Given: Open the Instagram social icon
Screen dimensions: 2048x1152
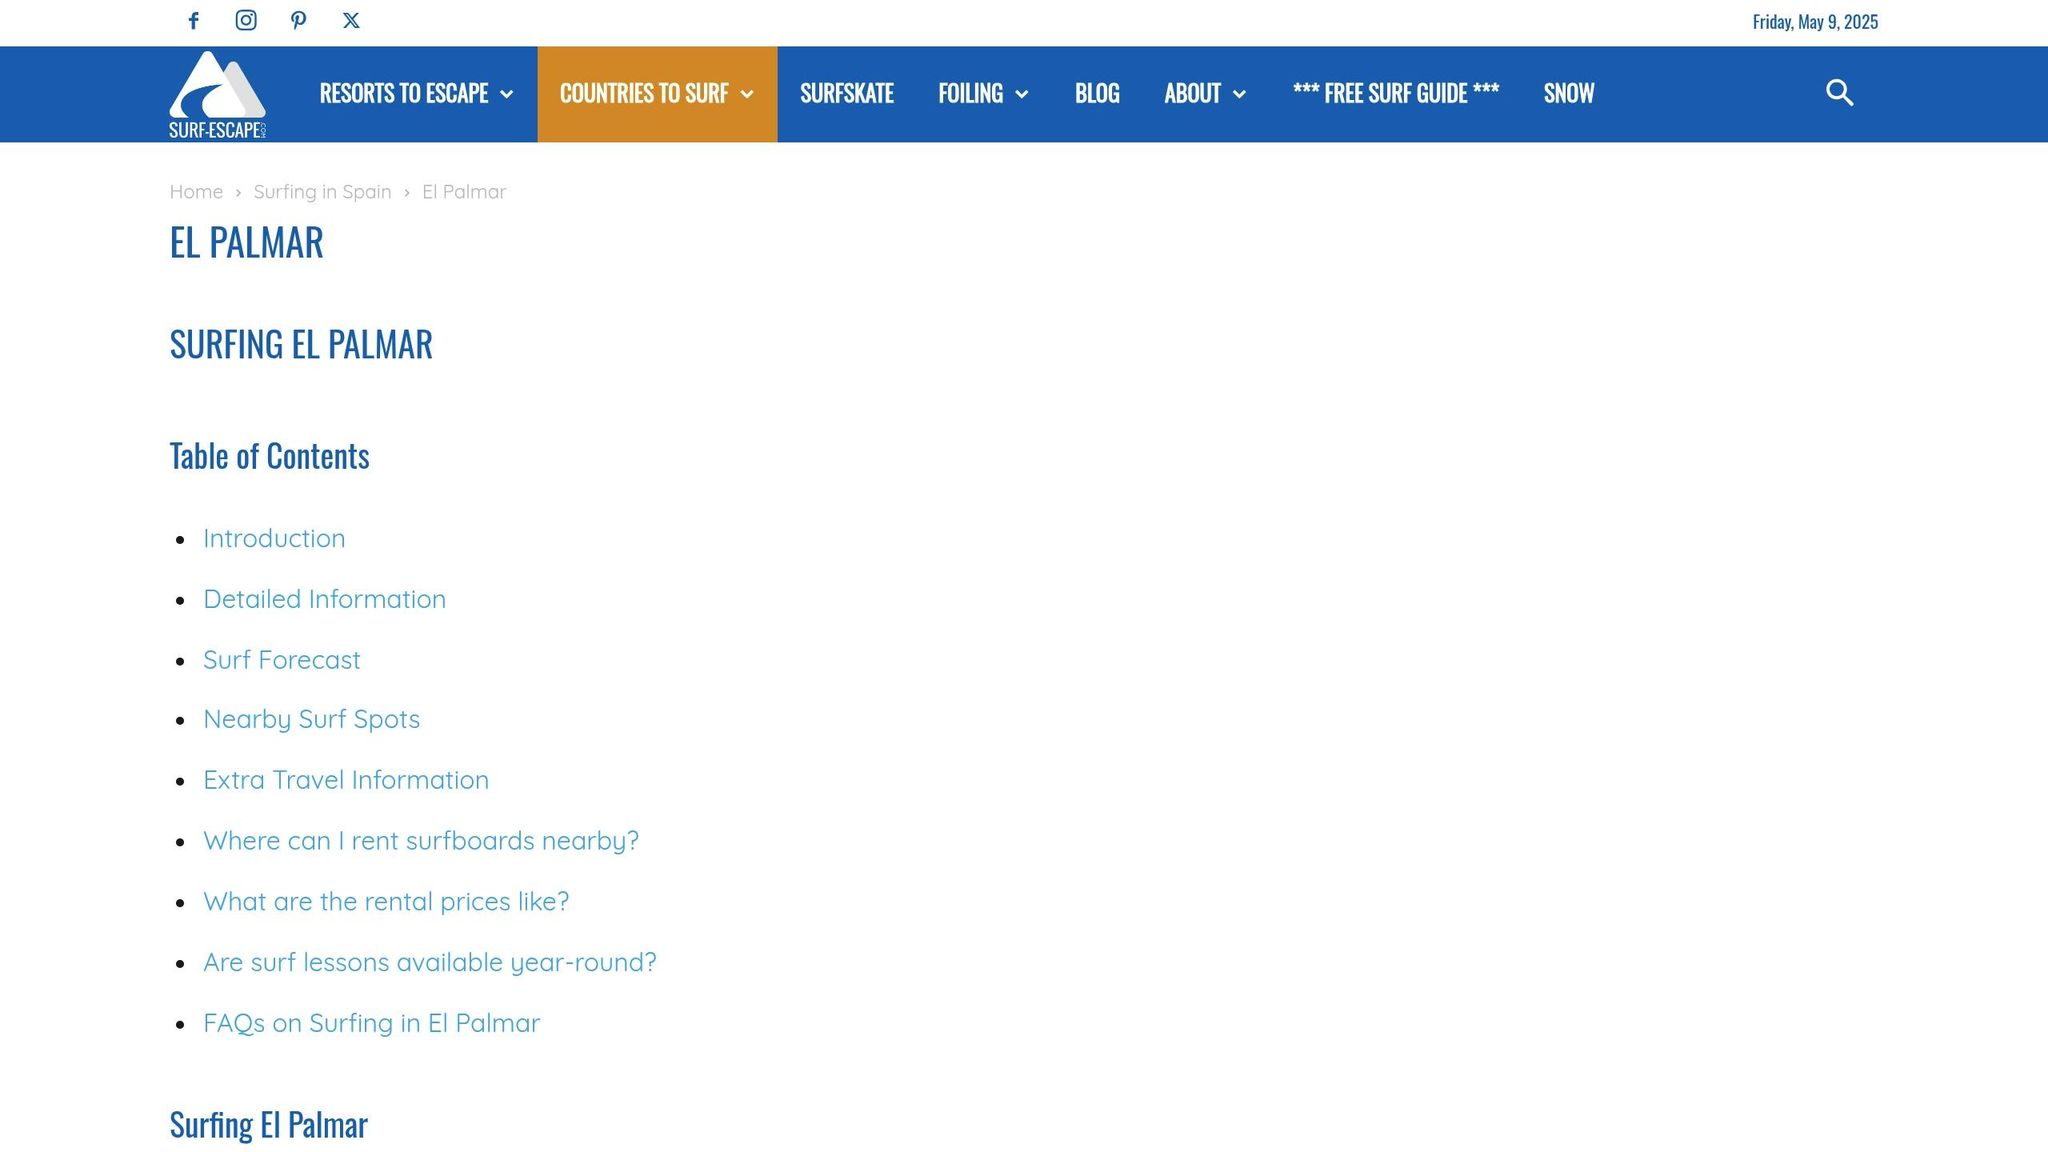Looking at the screenshot, I should (246, 21).
